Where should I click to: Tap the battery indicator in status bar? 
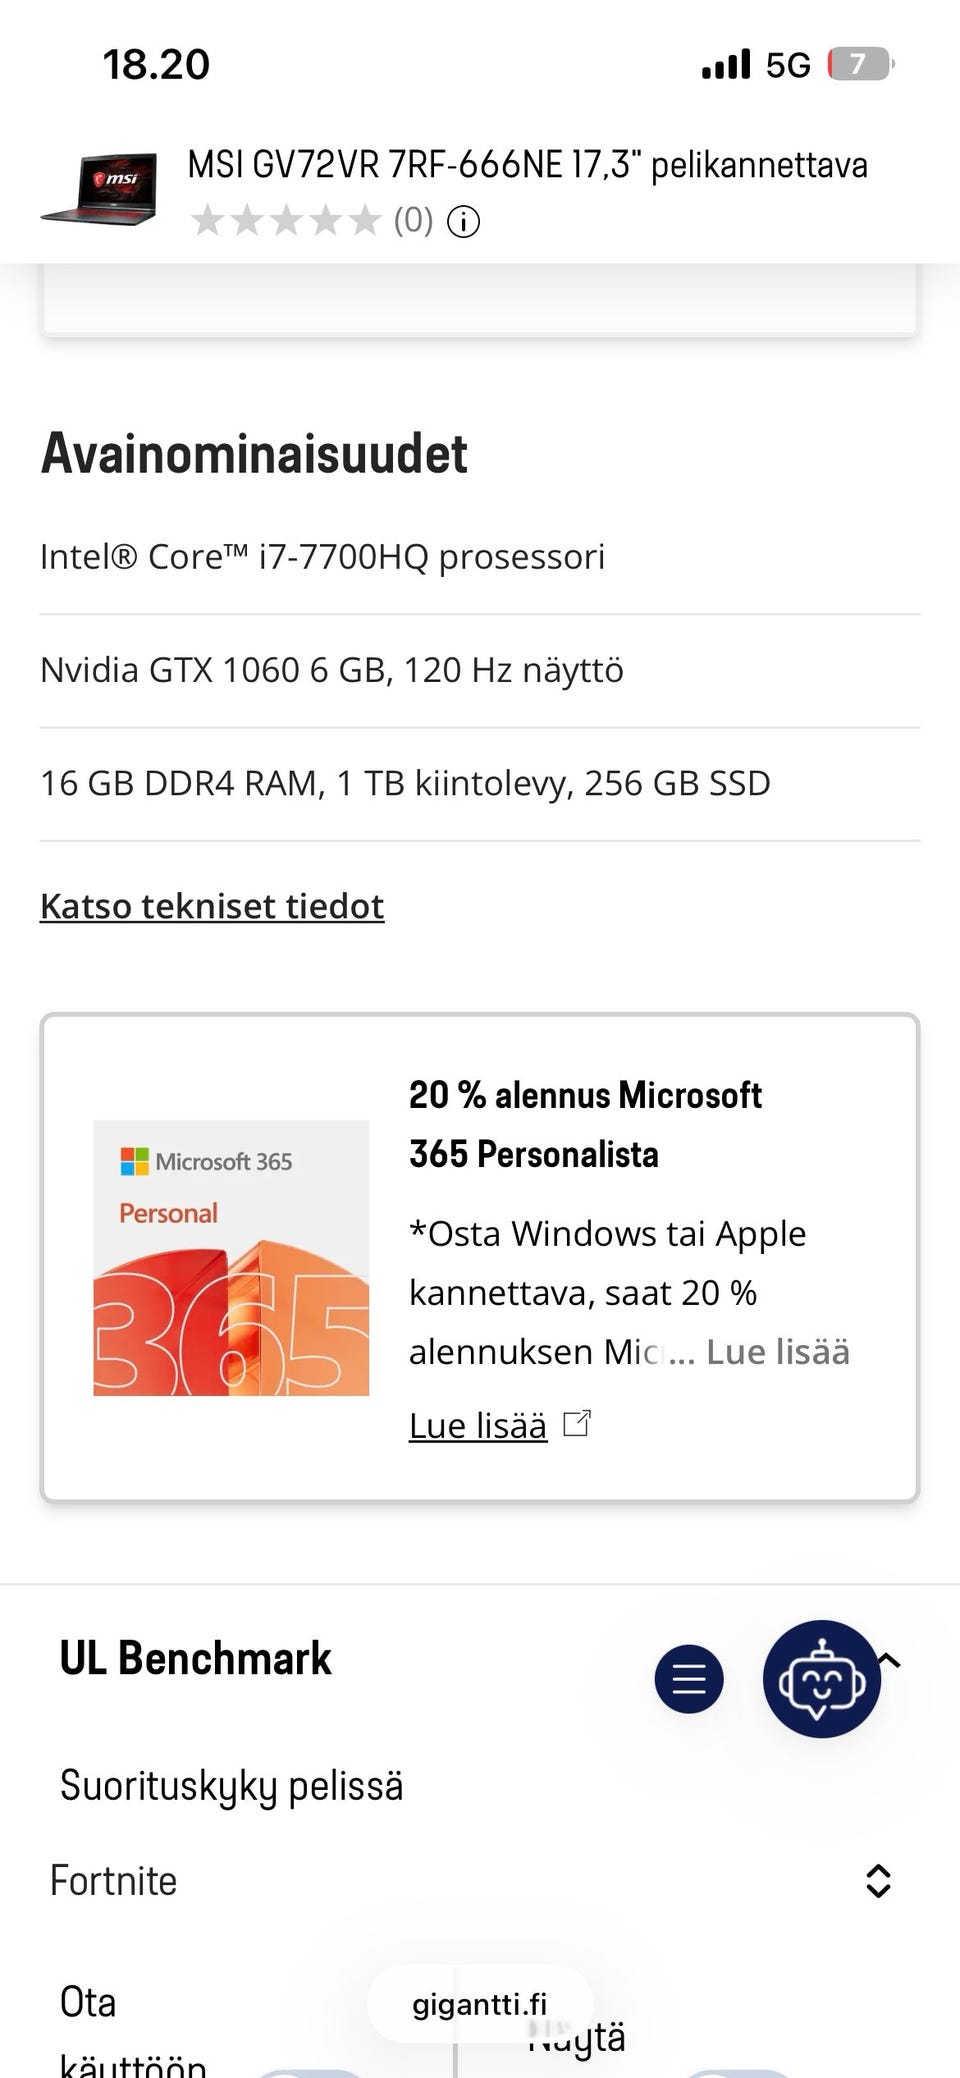pos(860,65)
